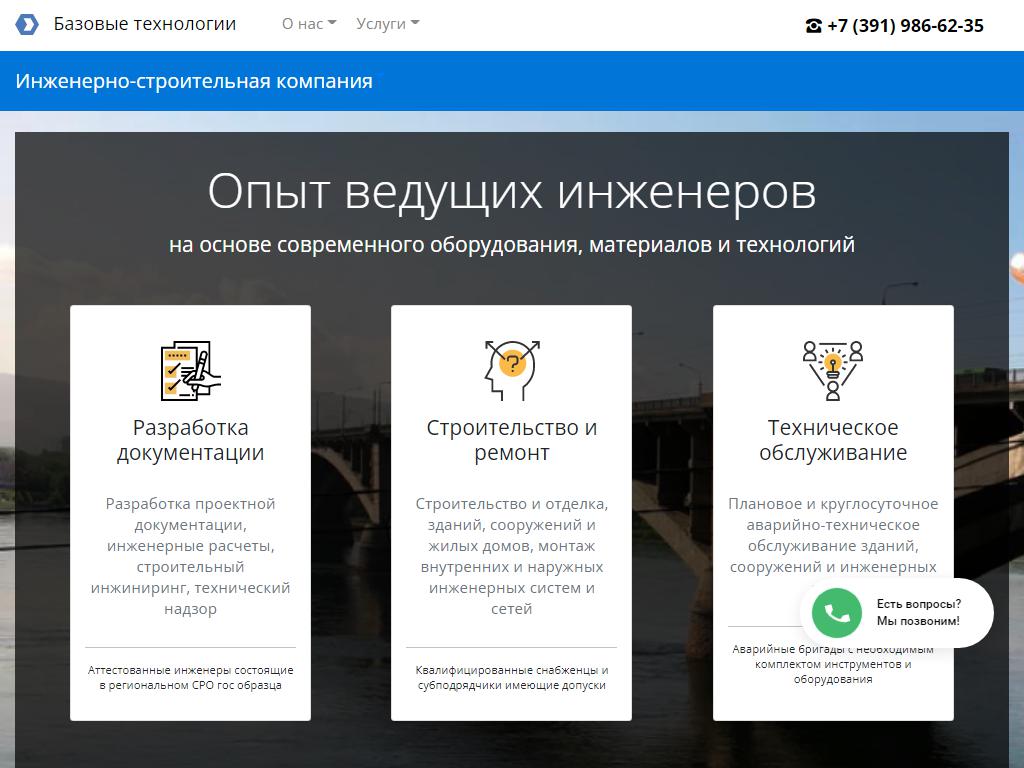Click the blue hexagon company logo

coord(27,25)
